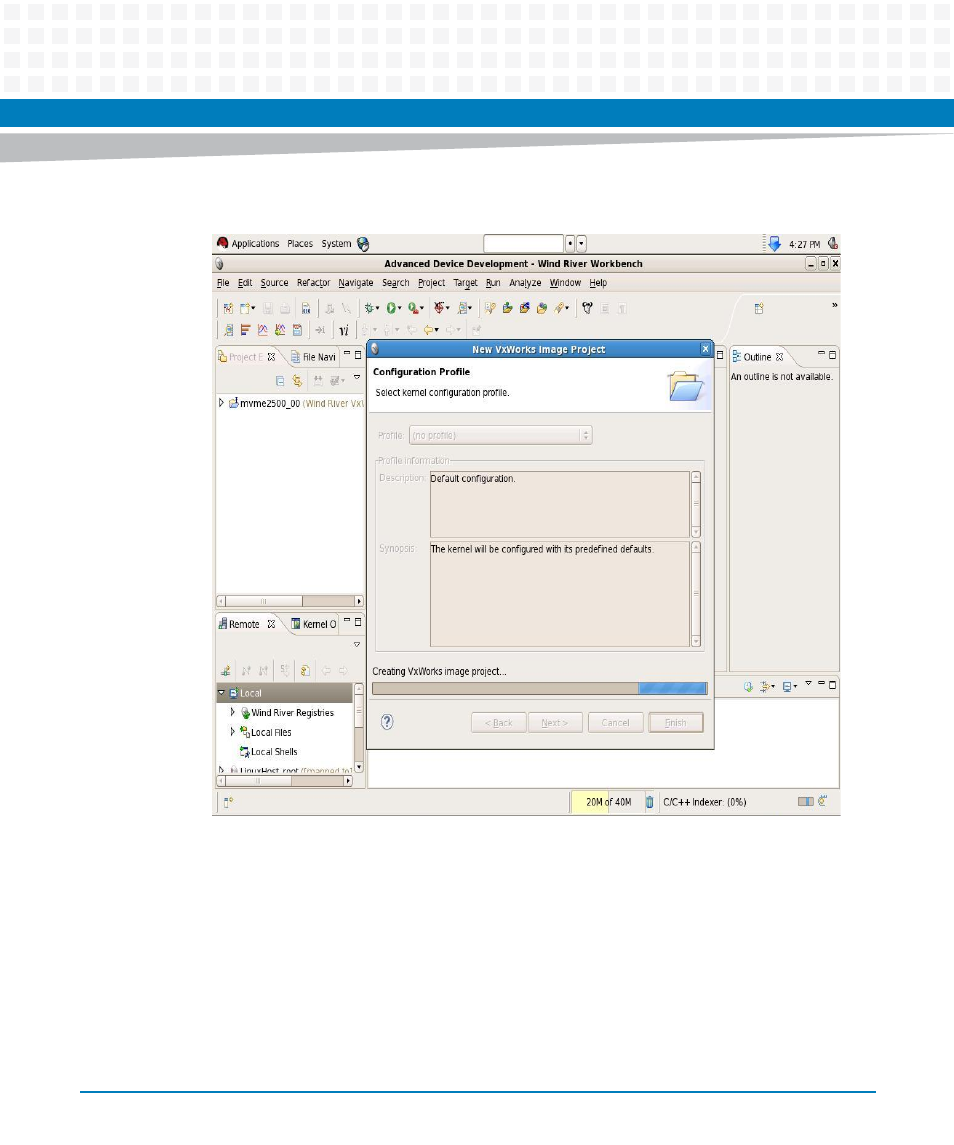Open the Run dropdown arrow

(x=400, y=309)
